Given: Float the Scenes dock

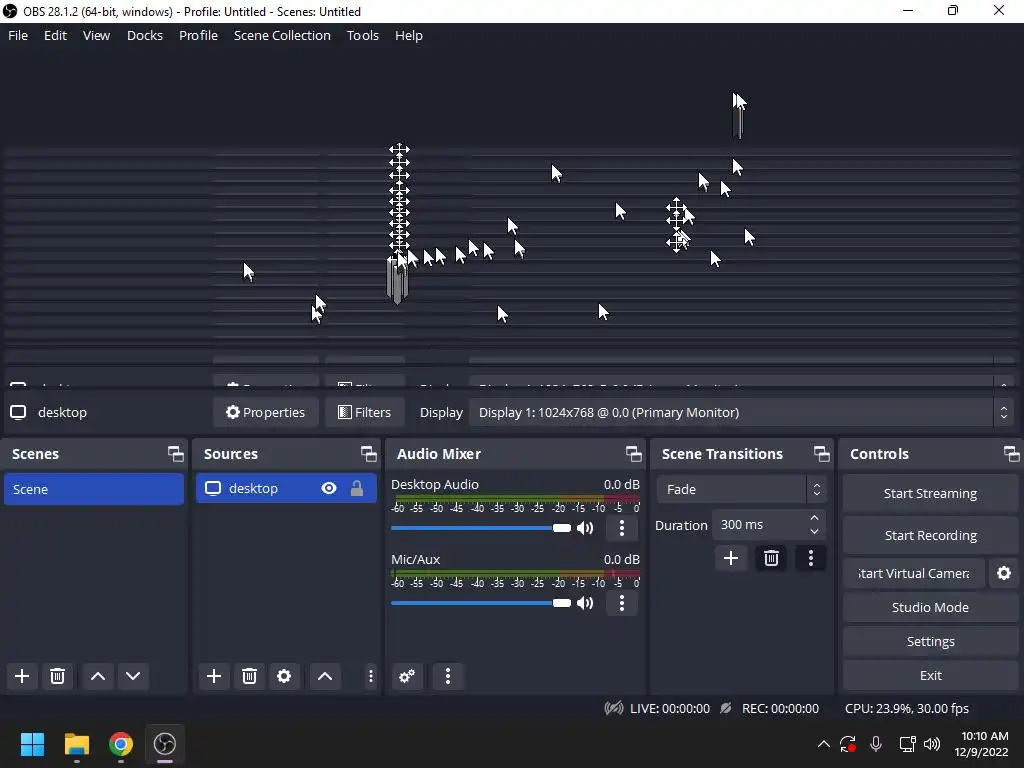Looking at the screenshot, I should coord(175,454).
